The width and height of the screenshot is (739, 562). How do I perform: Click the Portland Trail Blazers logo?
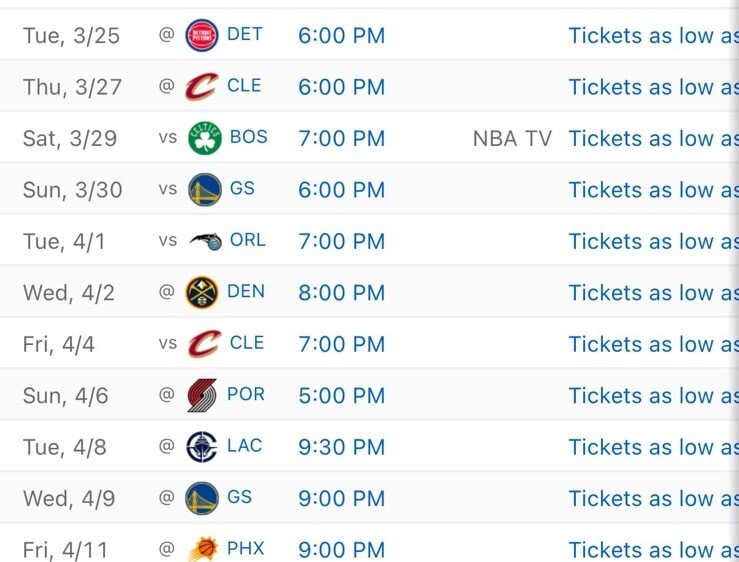pyautogui.click(x=202, y=396)
